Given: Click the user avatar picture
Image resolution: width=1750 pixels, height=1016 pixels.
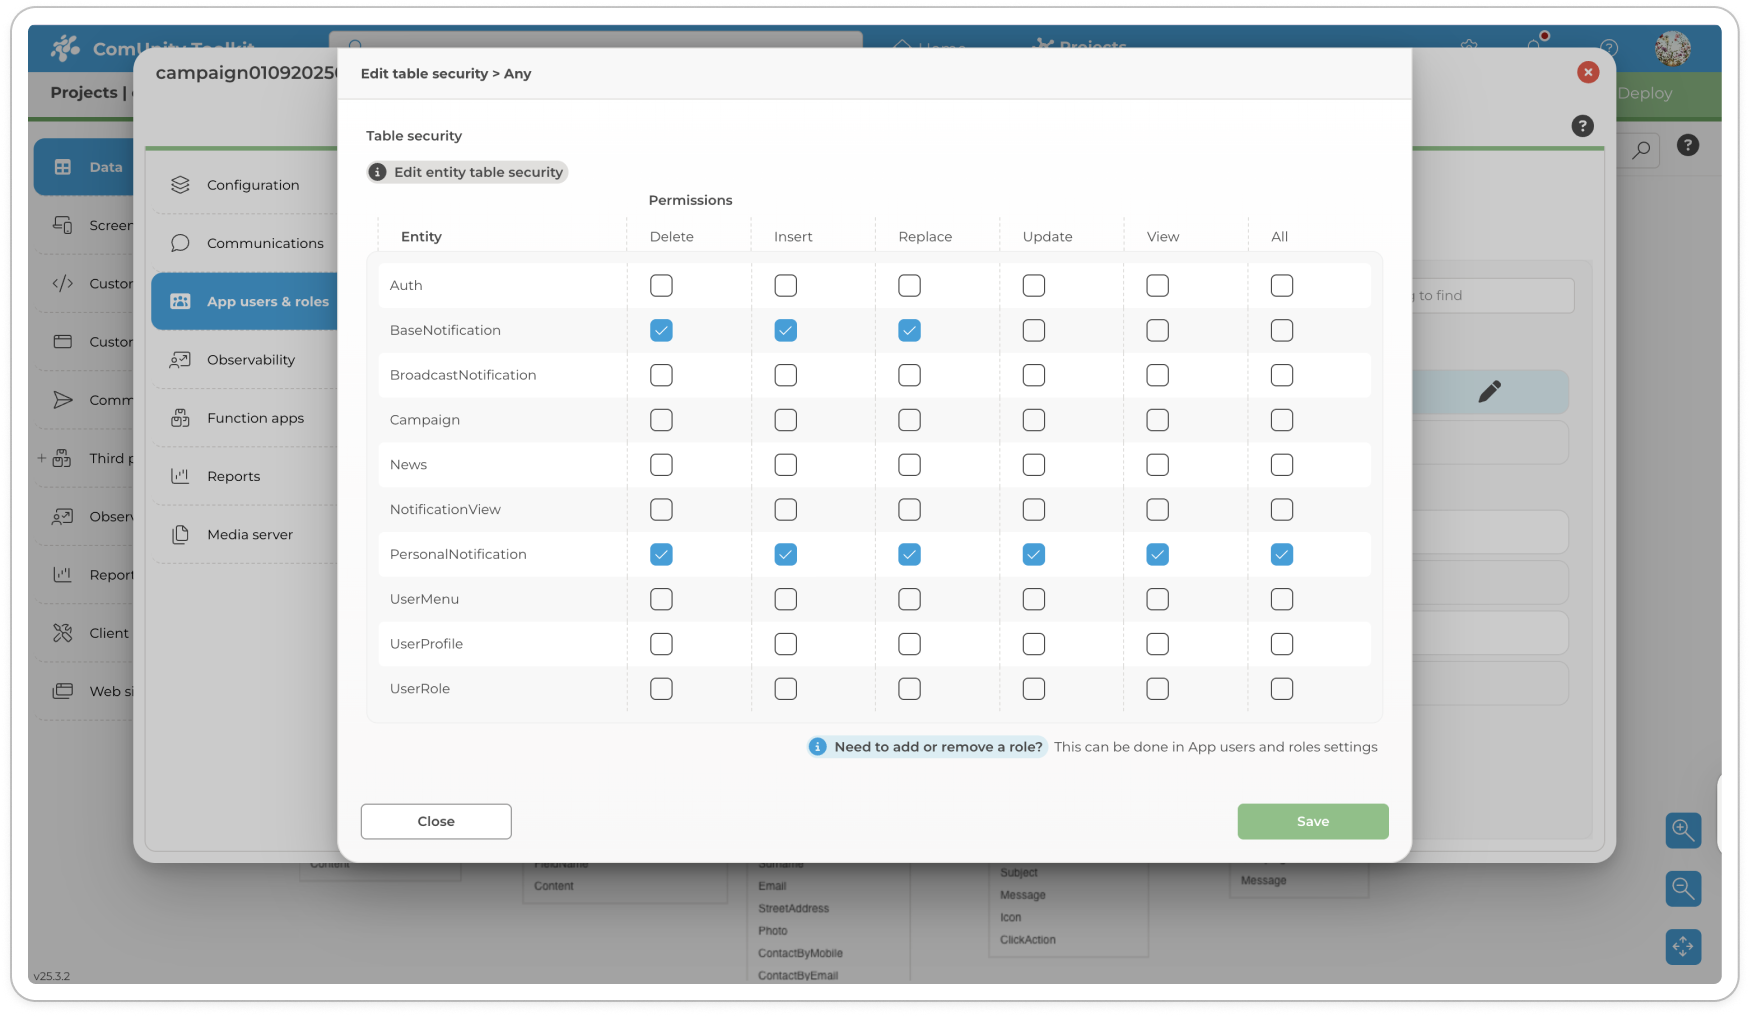Looking at the screenshot, I should (x=1672, y=48).
